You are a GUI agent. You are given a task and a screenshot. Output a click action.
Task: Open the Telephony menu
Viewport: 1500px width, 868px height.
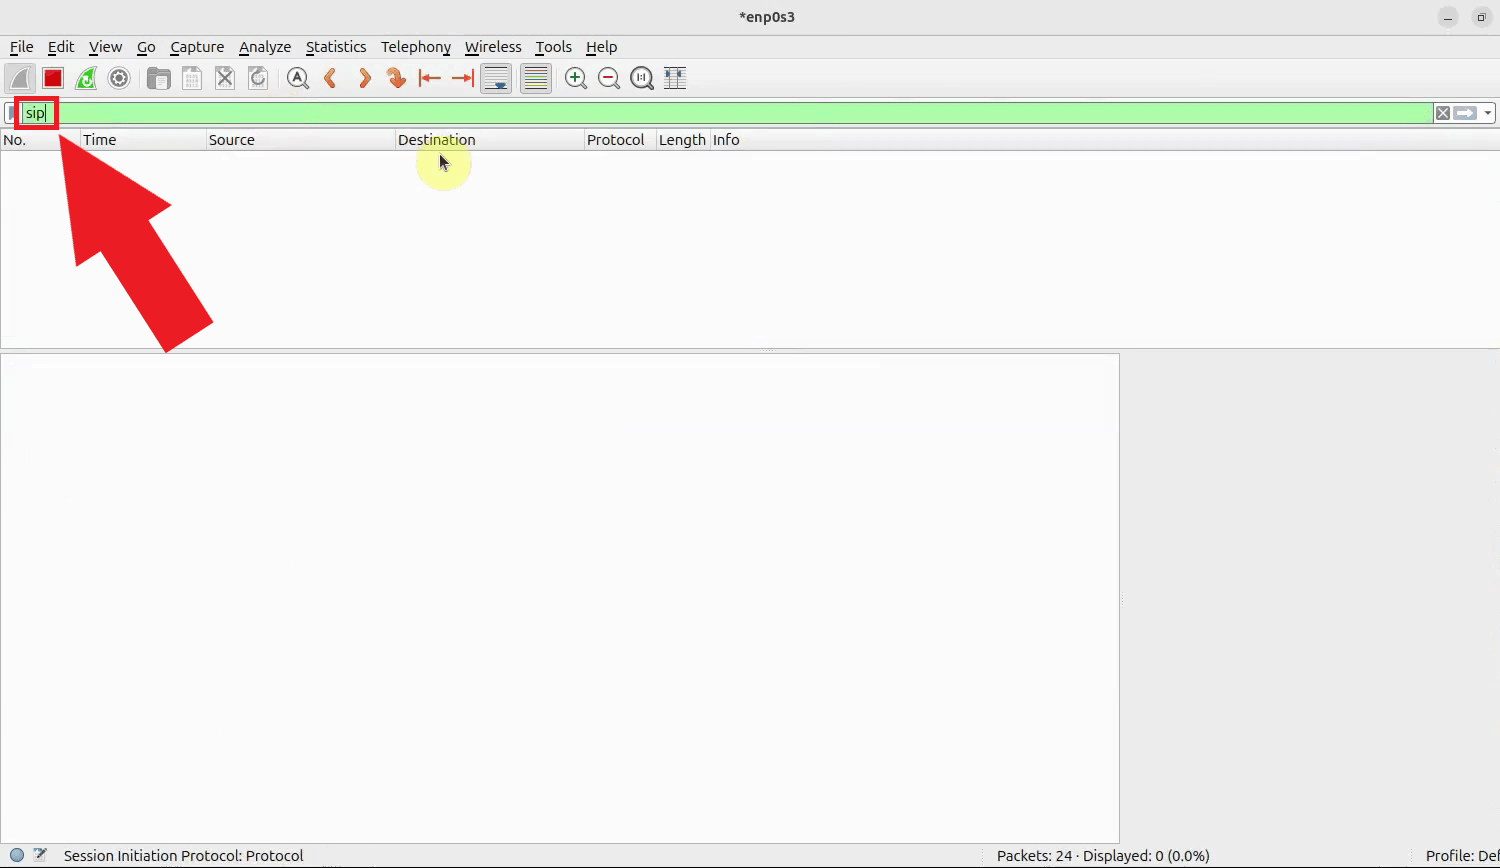pyautogui.click(x=416, y=47)
